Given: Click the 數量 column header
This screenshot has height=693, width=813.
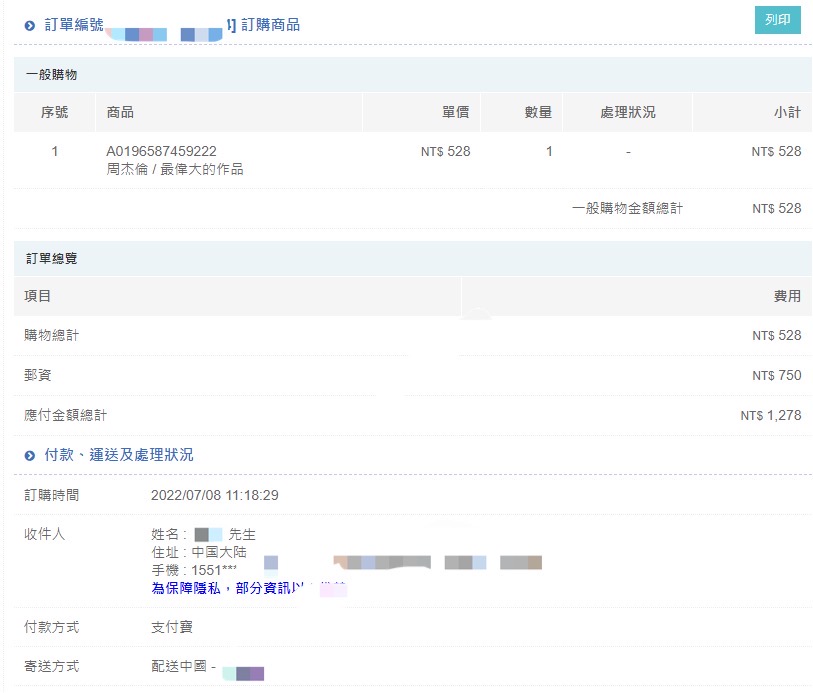Looking at the screenshot, I should pos(537,112).
